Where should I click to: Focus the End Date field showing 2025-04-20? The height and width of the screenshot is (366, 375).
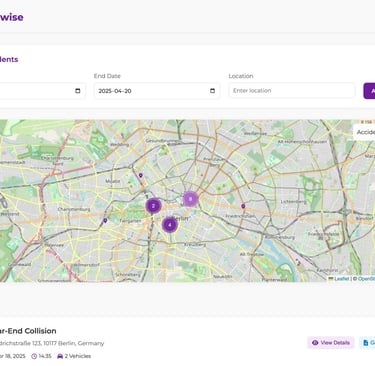[x=157, y=91]
